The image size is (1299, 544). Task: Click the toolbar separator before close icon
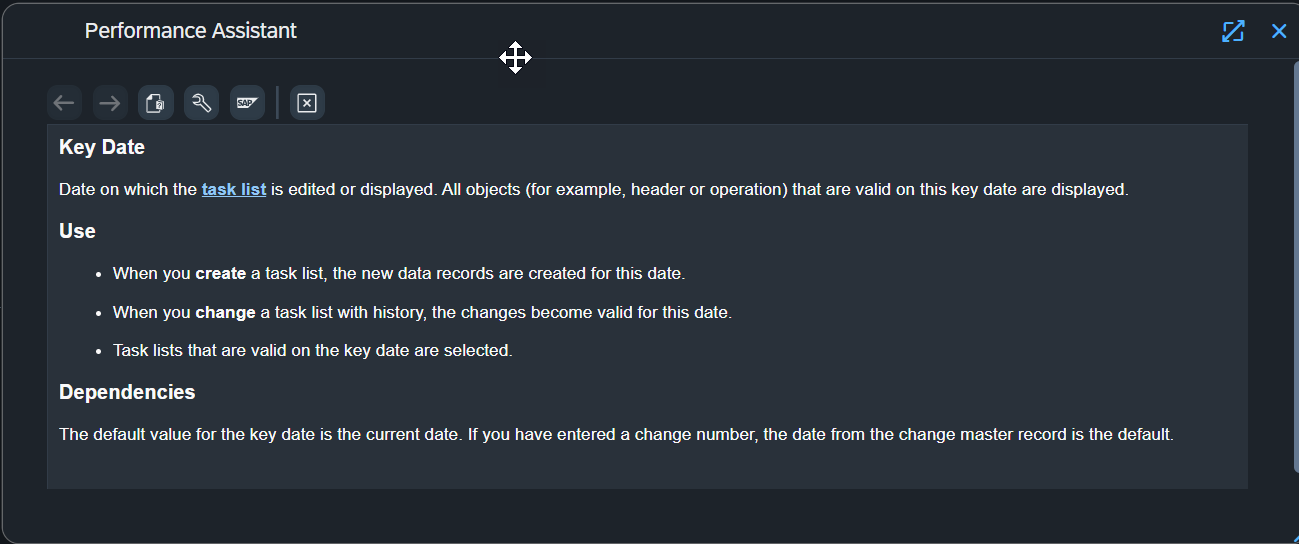point(278,103)
